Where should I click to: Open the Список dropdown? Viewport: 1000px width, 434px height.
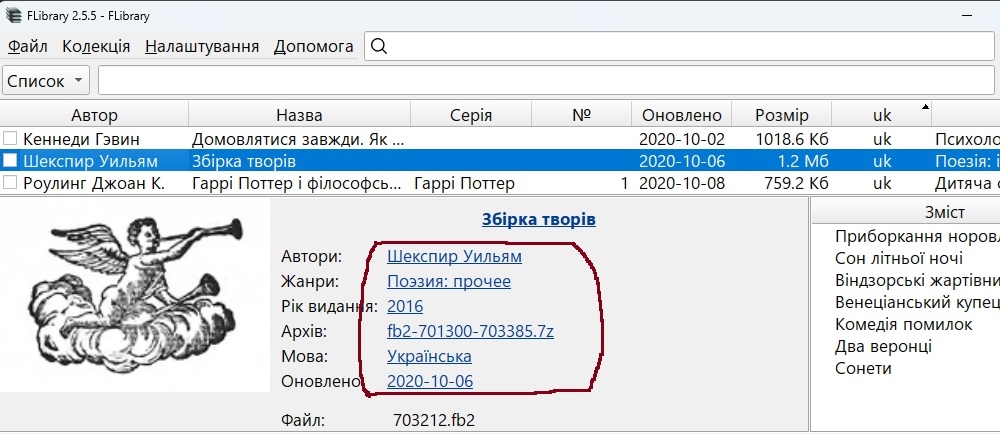[46, 81]
